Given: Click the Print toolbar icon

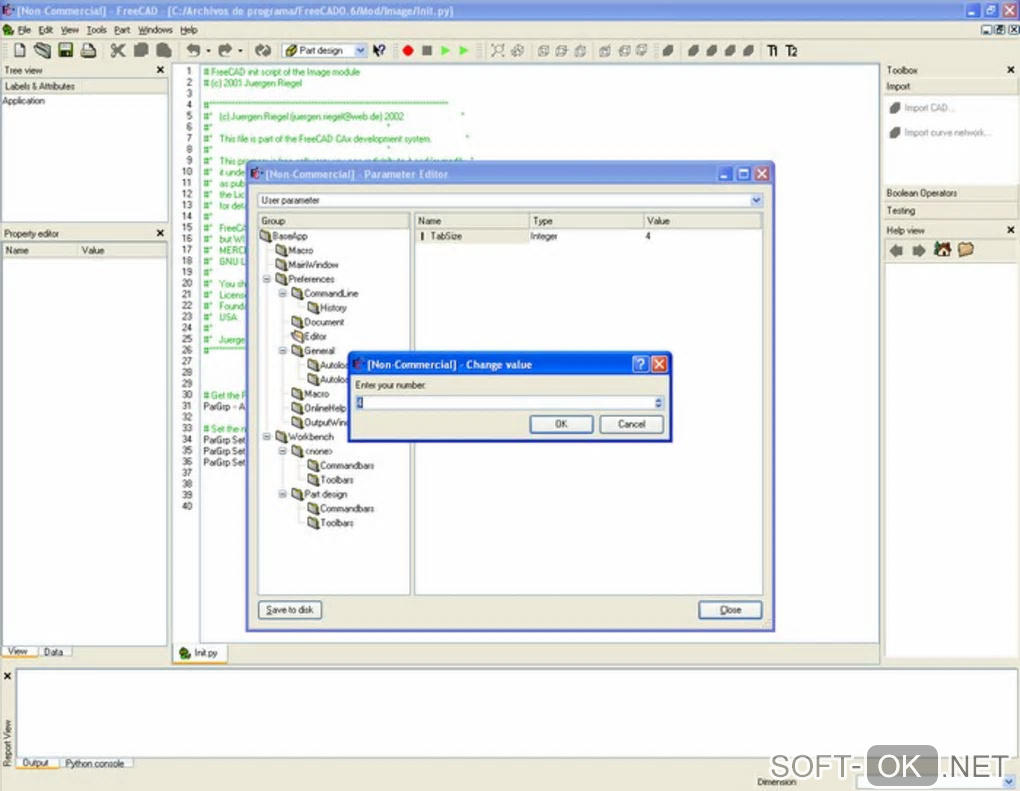Looking at the screenshot, I should pos(88,50).
